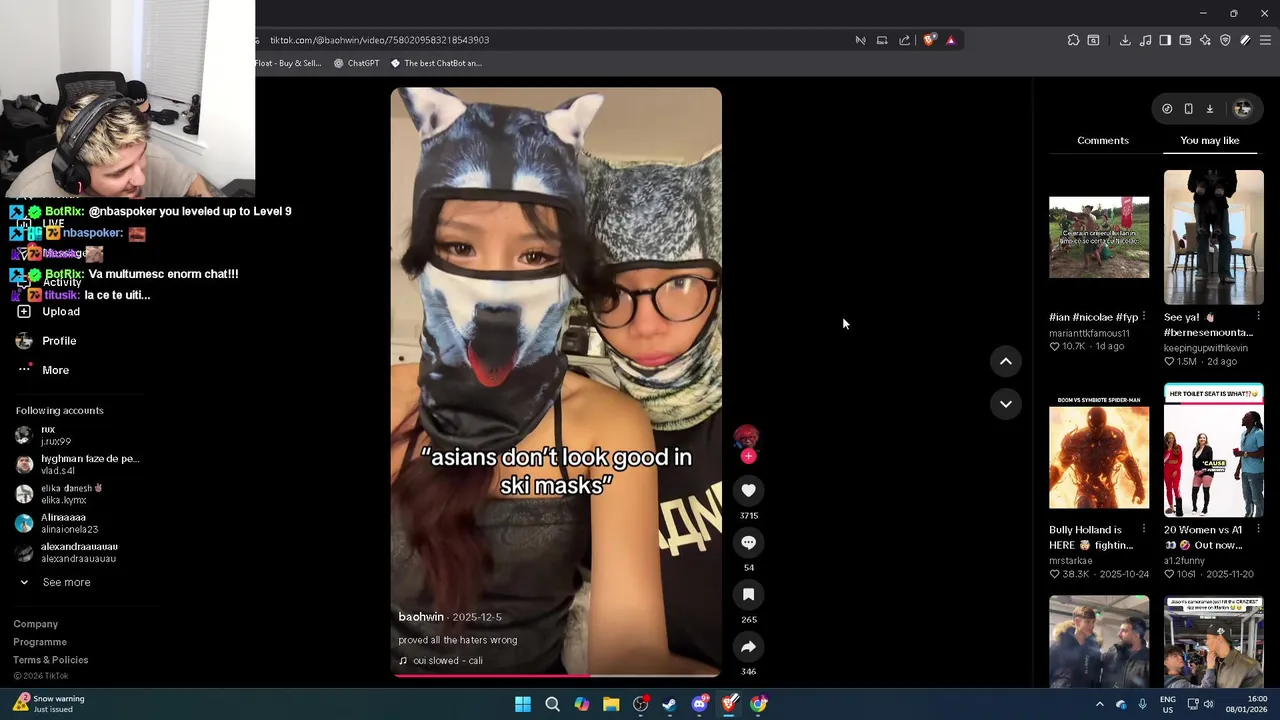The image size is (1280, 720).
Task: Click the TikTok coins icon in top pill
Action: pyautogui.click(x=1167, y=109)
